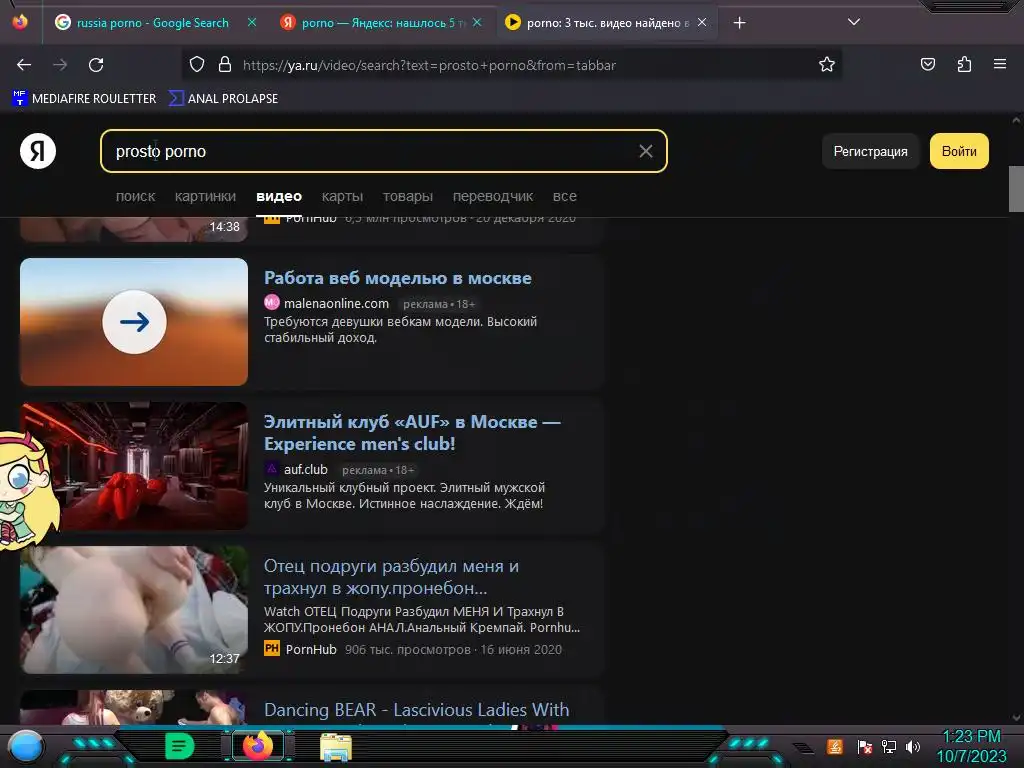Open the MEDIAFIRE ROULETTER bookmark
This screenshot has height=768, width=1024.
tap(84, 99)
